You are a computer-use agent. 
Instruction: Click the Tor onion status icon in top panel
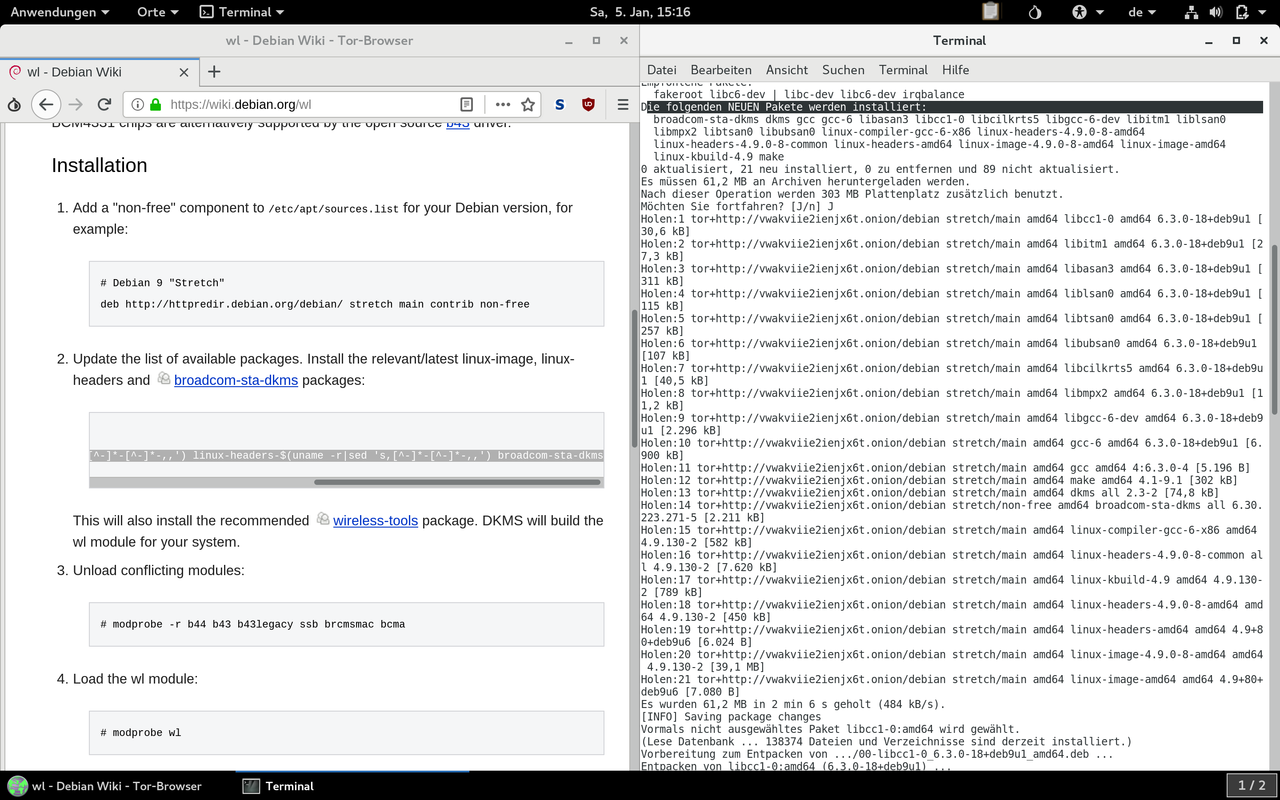[1035, 12]
